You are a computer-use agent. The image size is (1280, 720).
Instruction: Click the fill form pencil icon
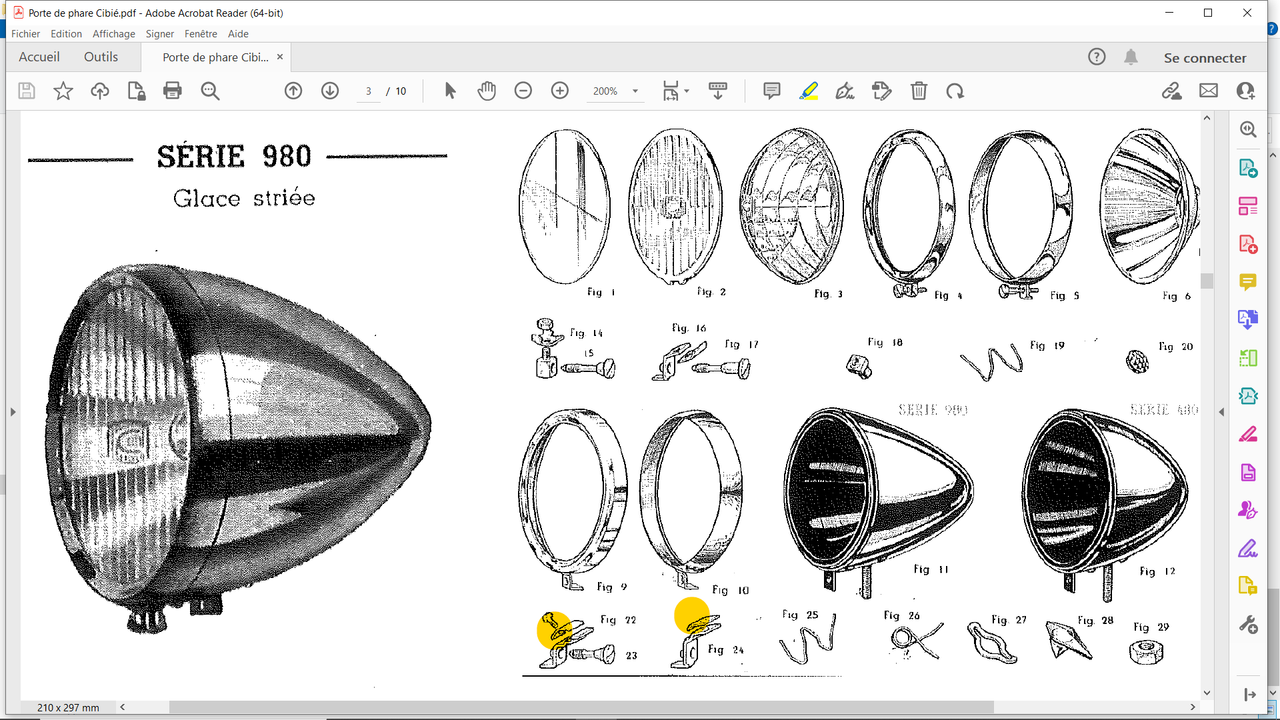(882, 91)
